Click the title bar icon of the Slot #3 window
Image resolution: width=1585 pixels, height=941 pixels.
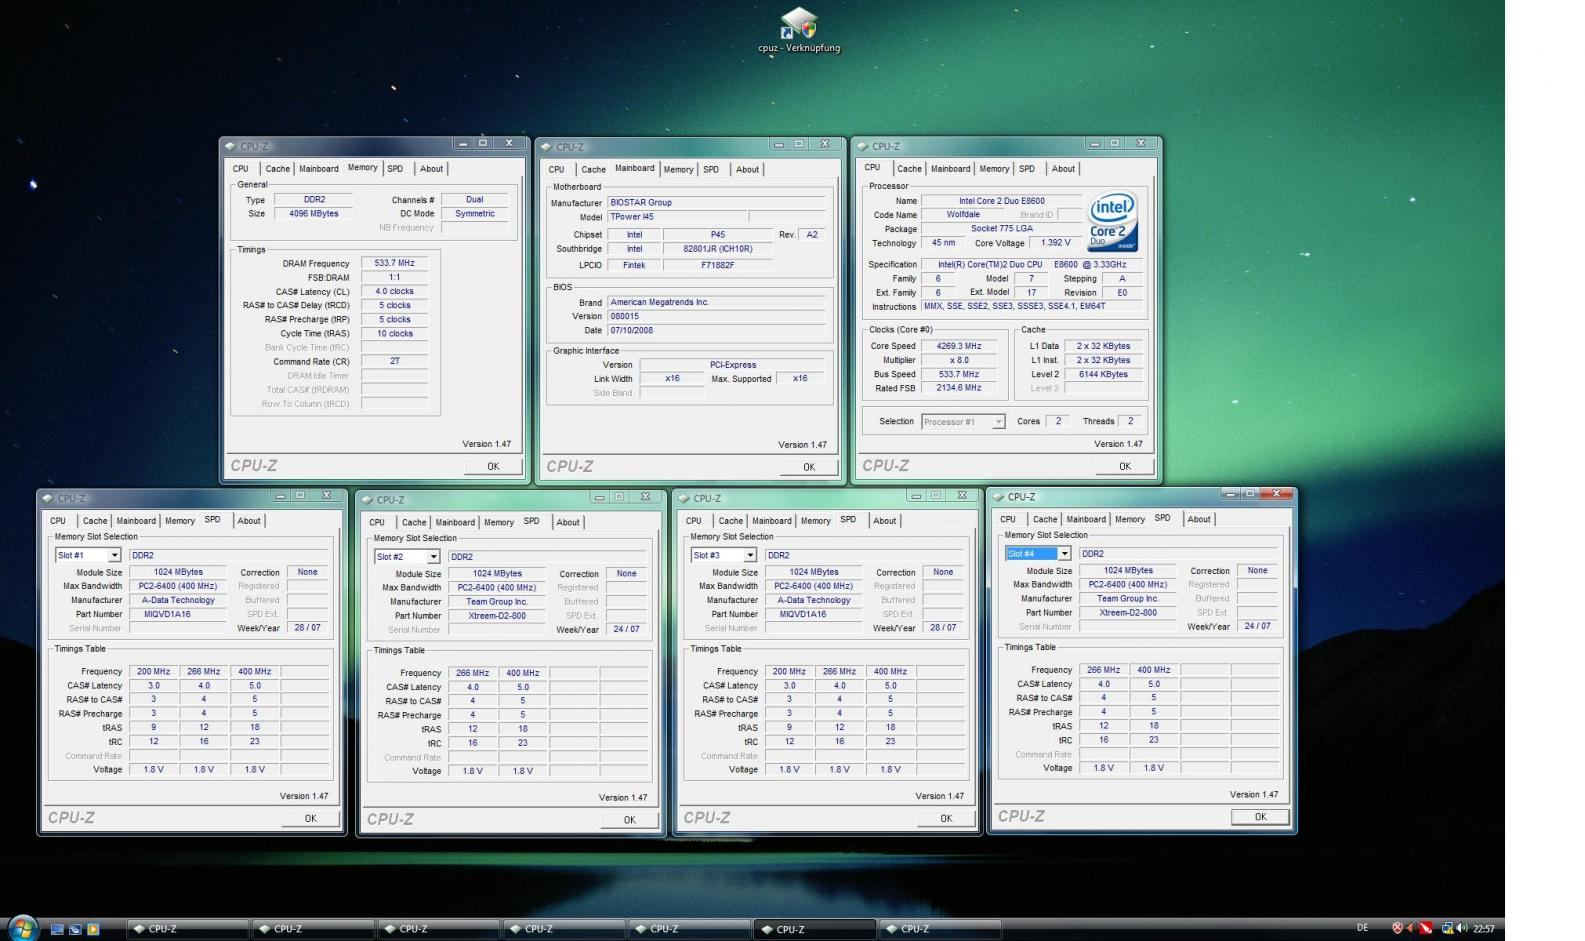point(684,498)
